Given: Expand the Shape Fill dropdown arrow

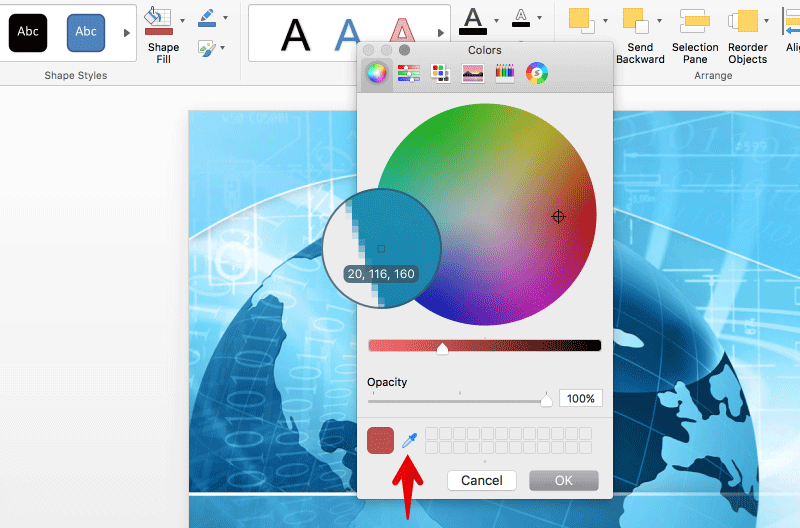Looking at the screenshot, I should (x=182, y=19).
